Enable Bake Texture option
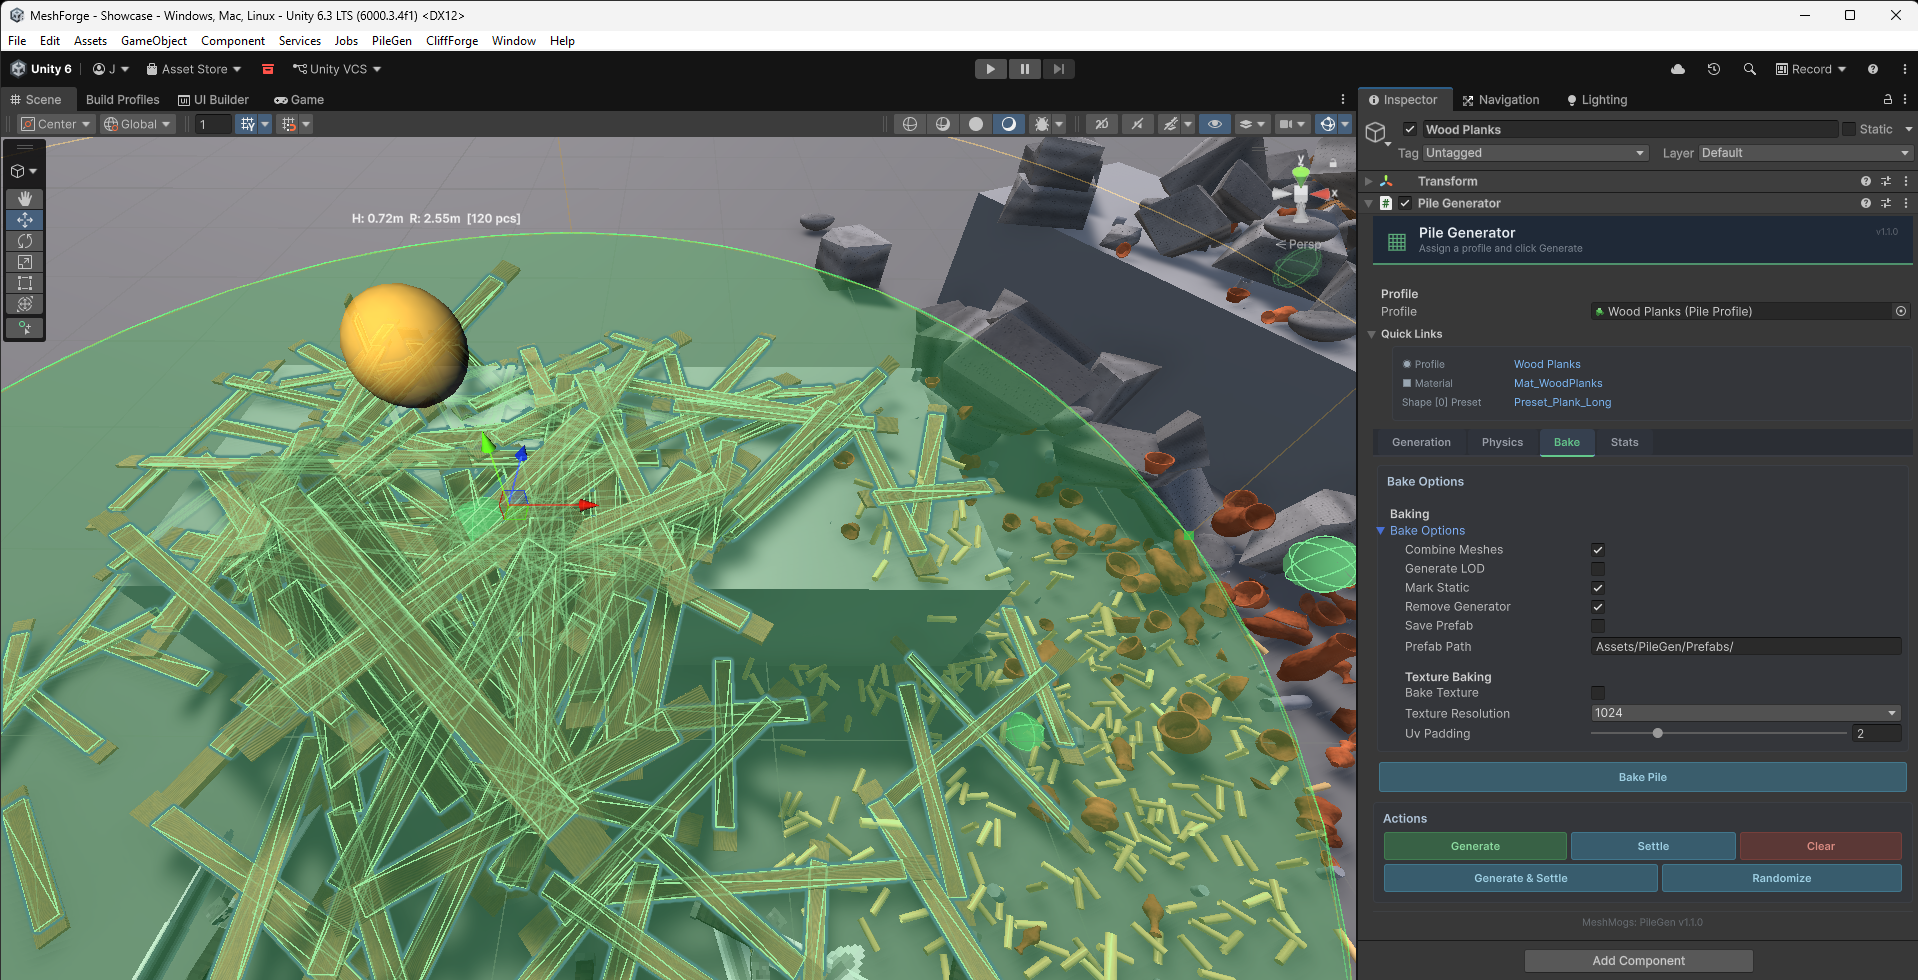1918x980 pixels. pyautogui.click(x=1597, y=692)
